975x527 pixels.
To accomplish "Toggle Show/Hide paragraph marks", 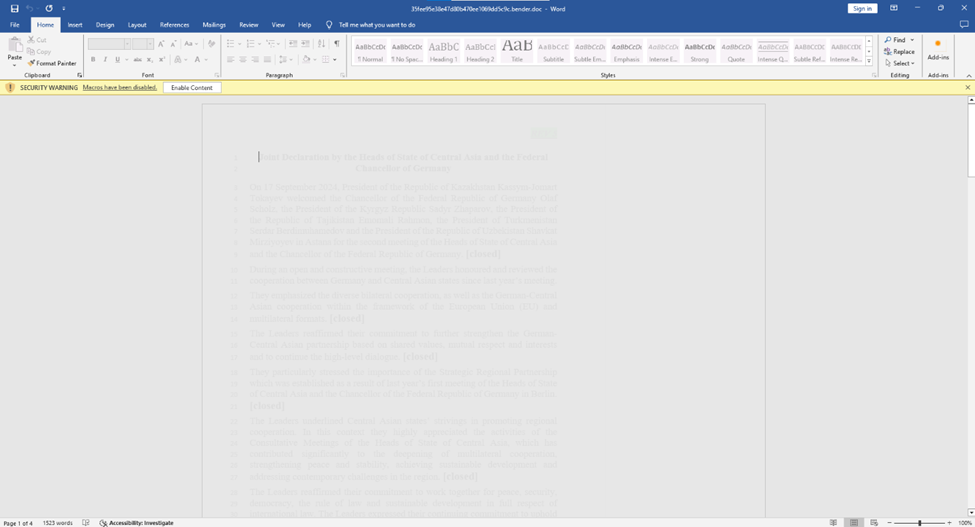I will [x=337, y=44].
